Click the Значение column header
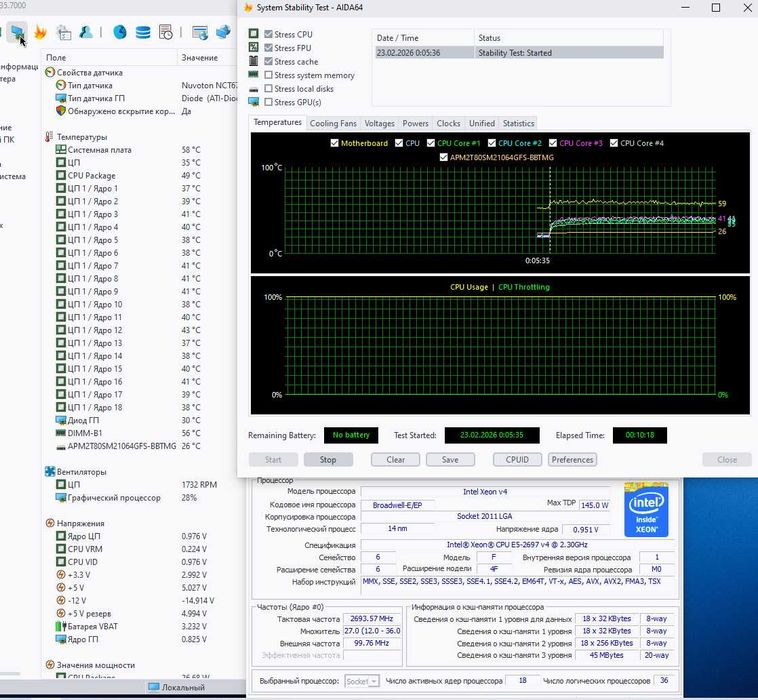 click(x=208, y=58)
